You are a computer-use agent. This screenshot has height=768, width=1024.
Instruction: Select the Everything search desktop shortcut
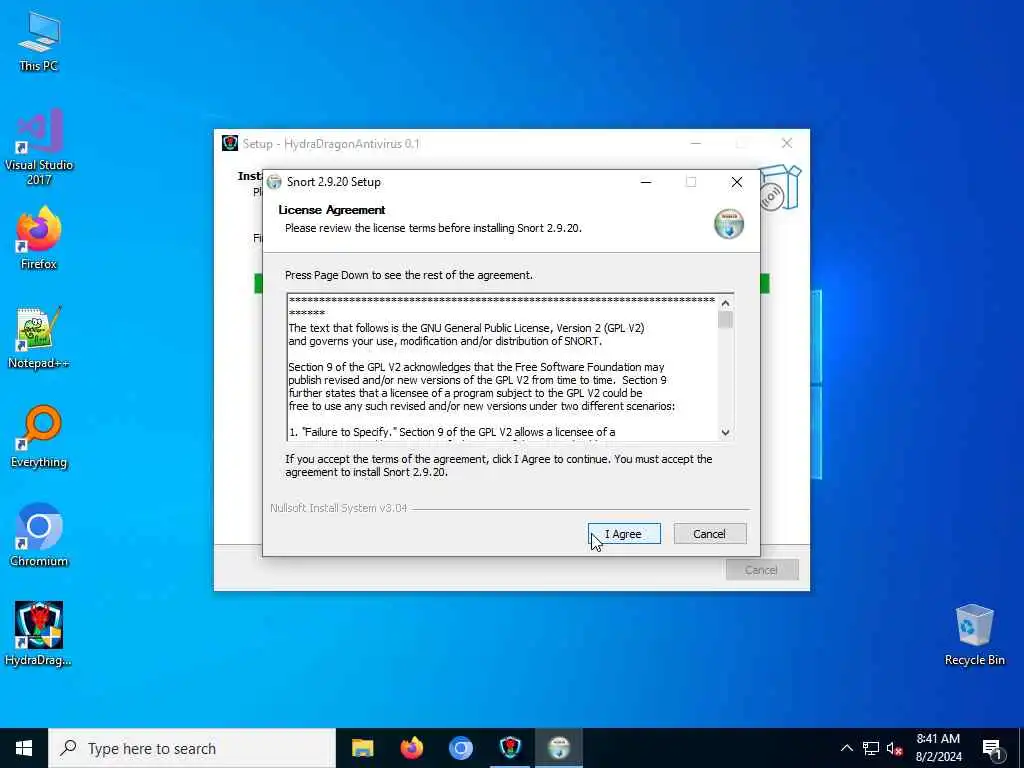pos(39,437)
